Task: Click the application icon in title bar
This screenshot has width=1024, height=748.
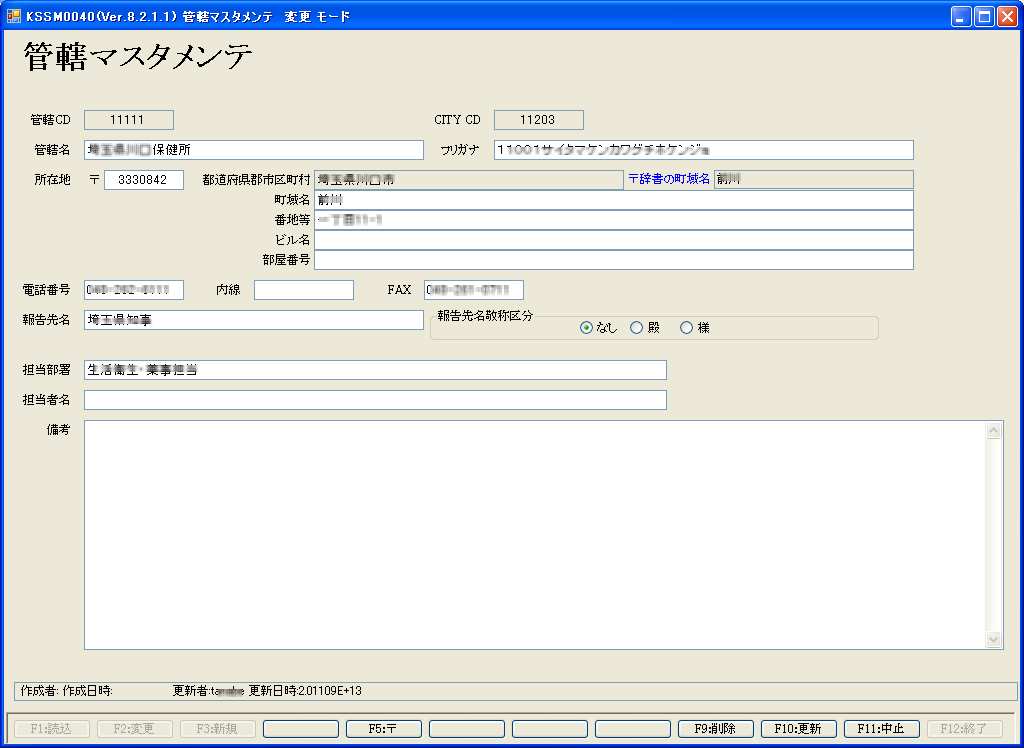Action: pos(14,16)
